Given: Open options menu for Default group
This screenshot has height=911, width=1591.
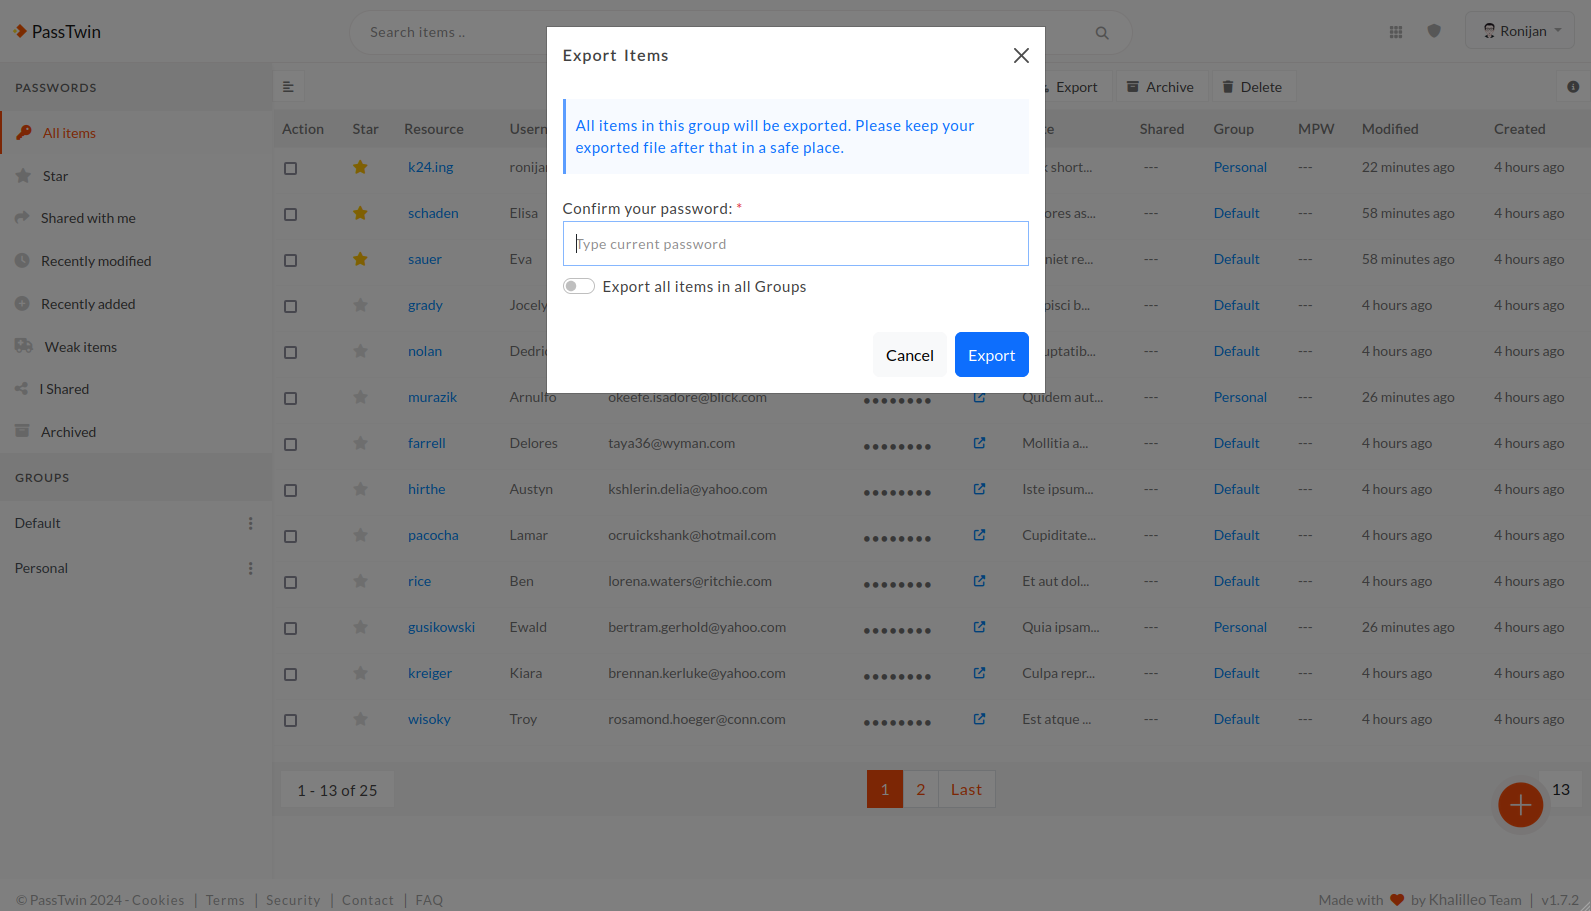Looking at the screenshot, I should pos(250,523).
